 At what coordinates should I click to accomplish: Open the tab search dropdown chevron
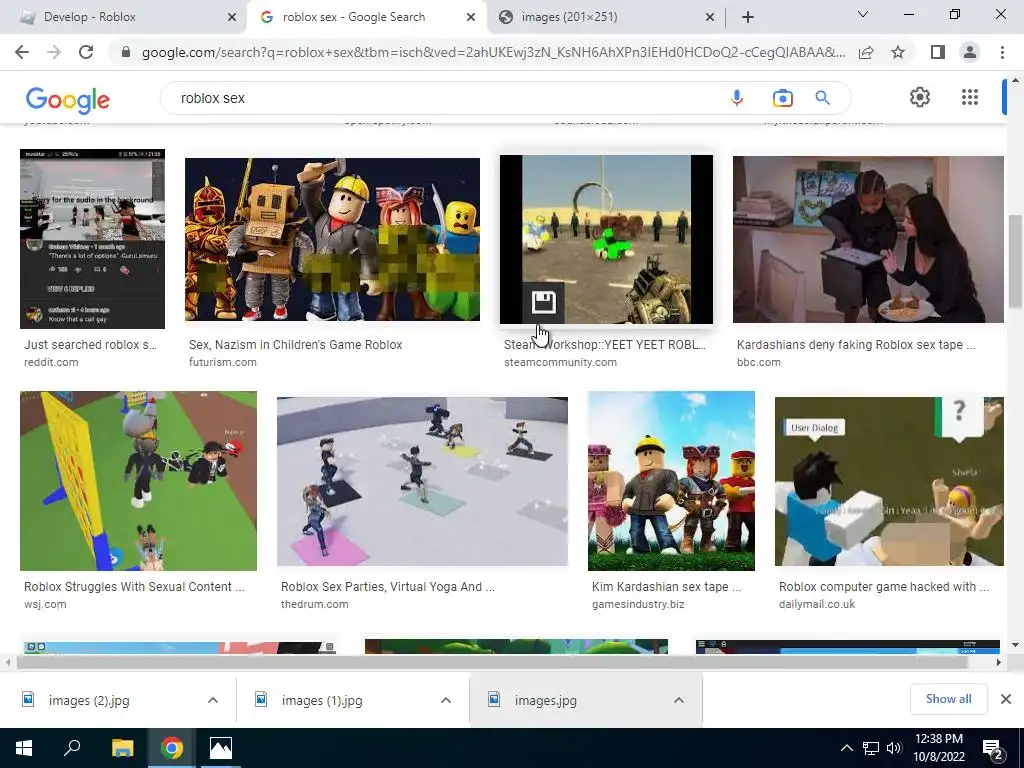pyautogui.click(x=863, y=14)
